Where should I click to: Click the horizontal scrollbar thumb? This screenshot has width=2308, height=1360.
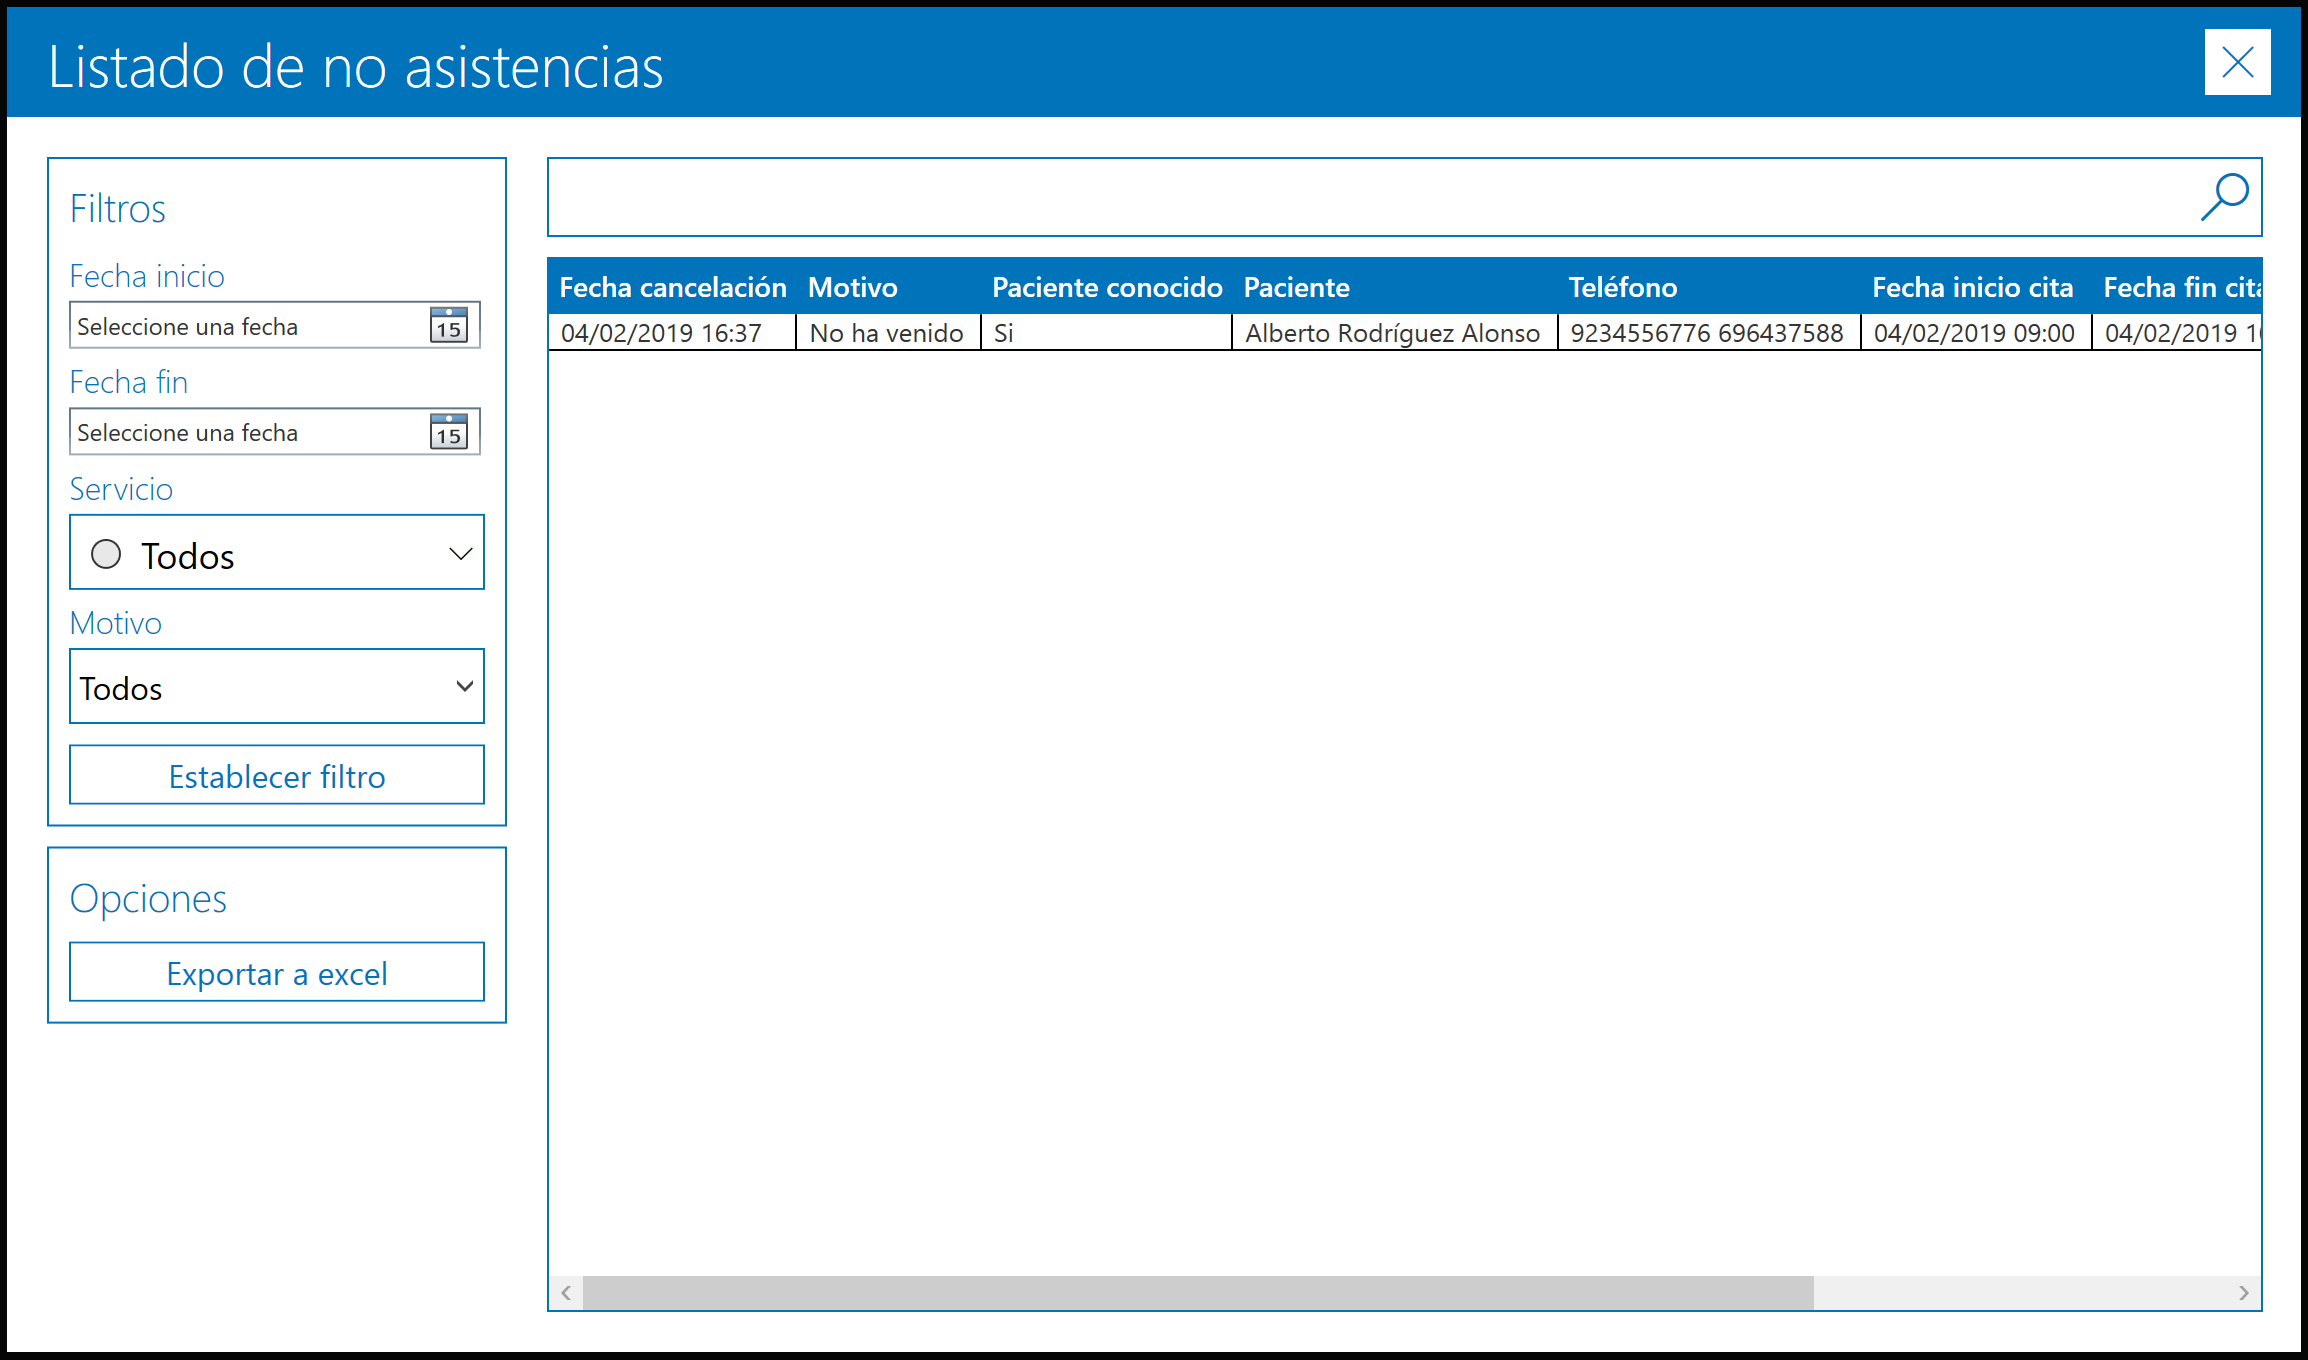tap(1198, 1292)
